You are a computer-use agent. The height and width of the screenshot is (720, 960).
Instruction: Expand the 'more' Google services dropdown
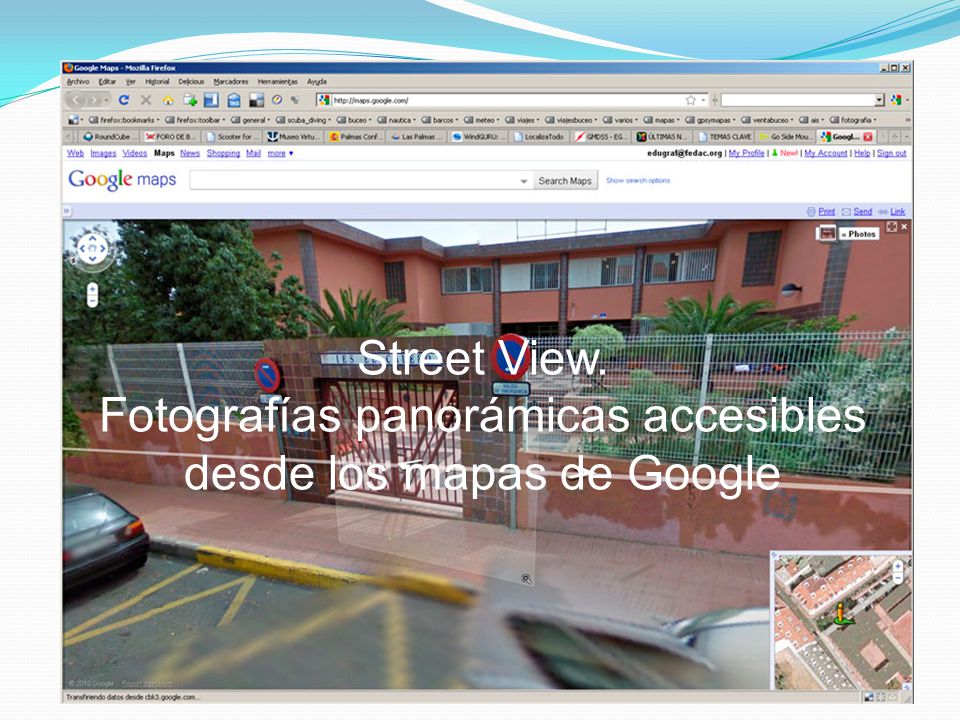tap(280, 153)
